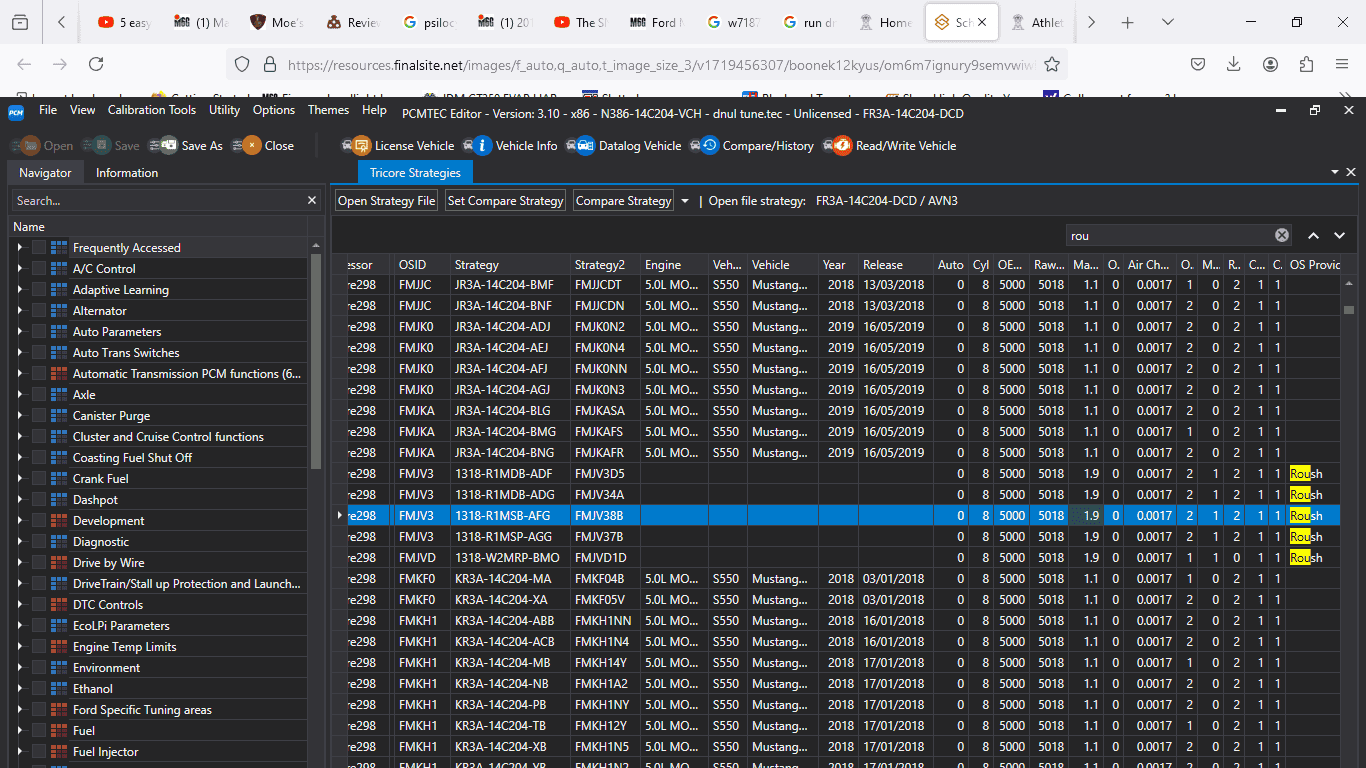Open the Calibration Tools menu
The width and height of the screenshot is (1366, 768).
(152, 110)
